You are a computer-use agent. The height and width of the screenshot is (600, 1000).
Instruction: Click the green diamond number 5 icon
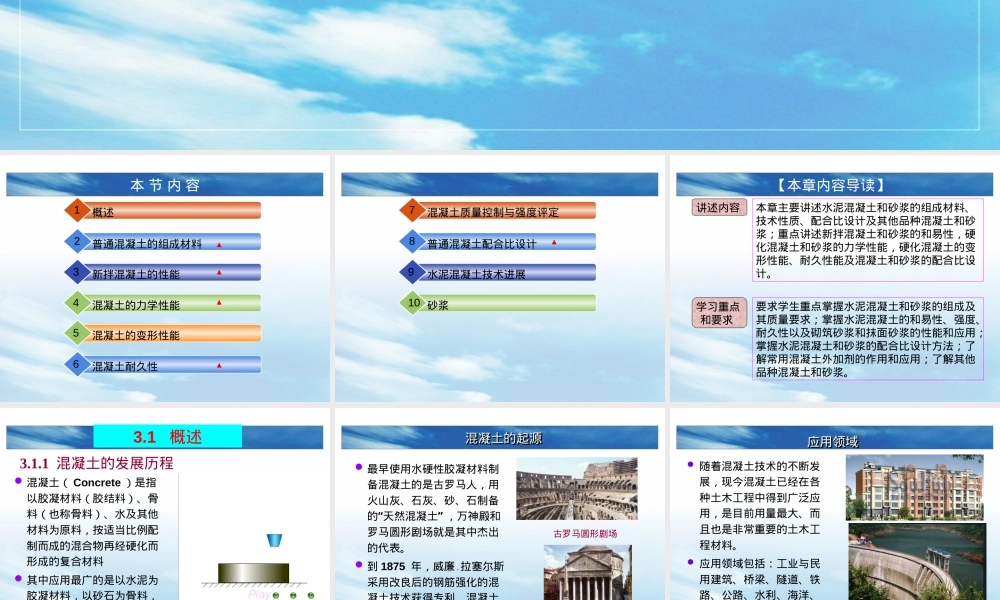tap(77, 333)
